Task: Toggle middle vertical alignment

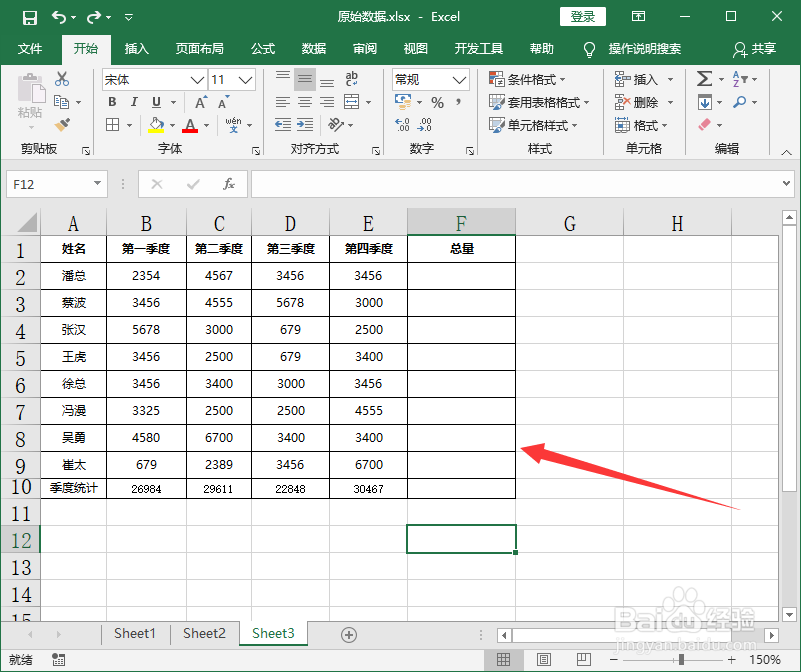Action: [x=305, y=79]
